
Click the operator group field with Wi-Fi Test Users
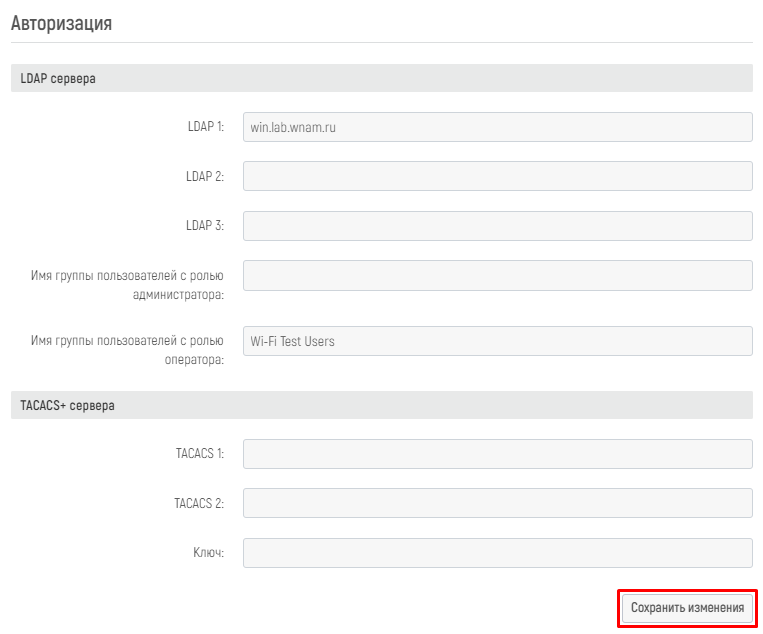coord(498,341)
